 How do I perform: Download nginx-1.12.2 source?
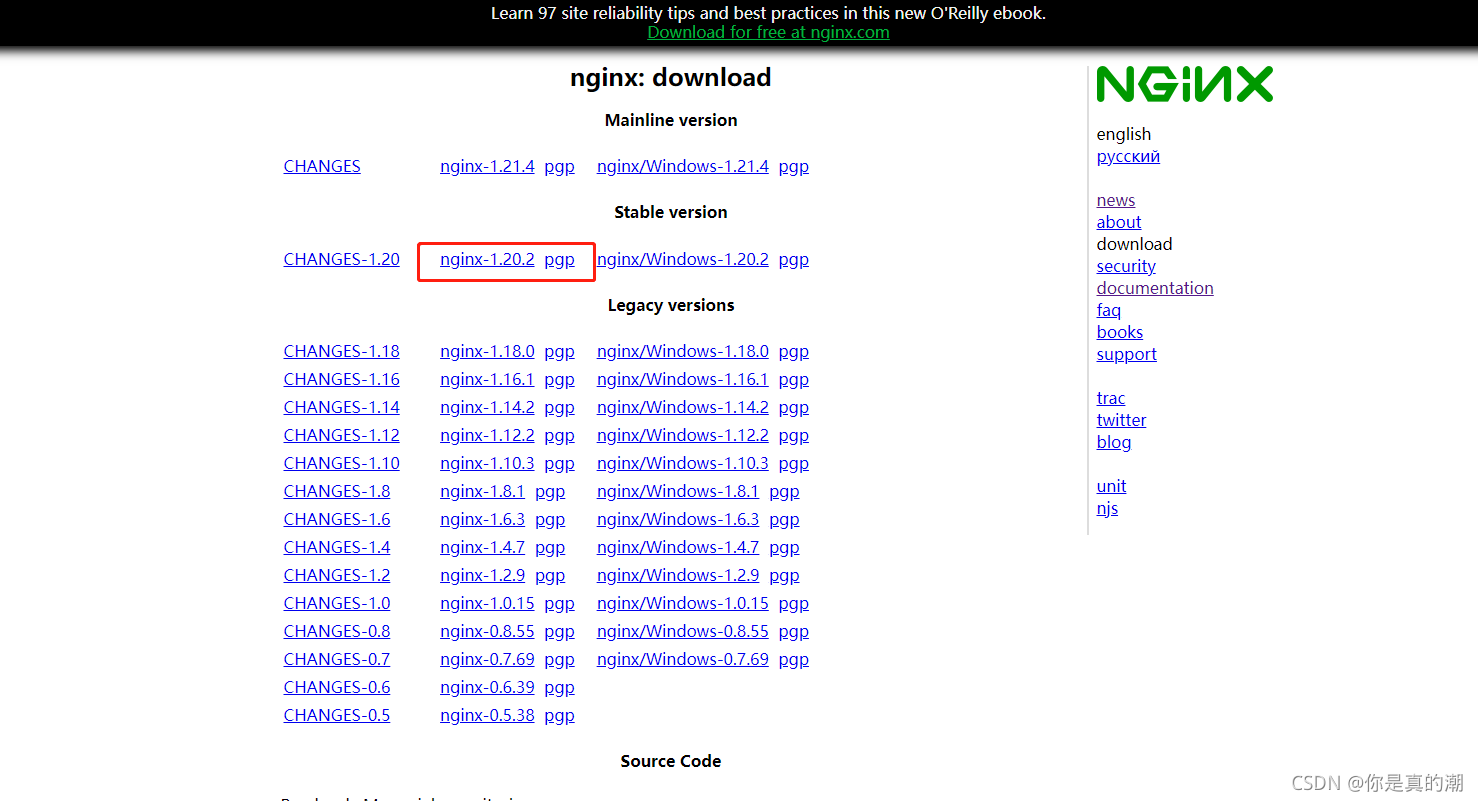pos(487,435)
